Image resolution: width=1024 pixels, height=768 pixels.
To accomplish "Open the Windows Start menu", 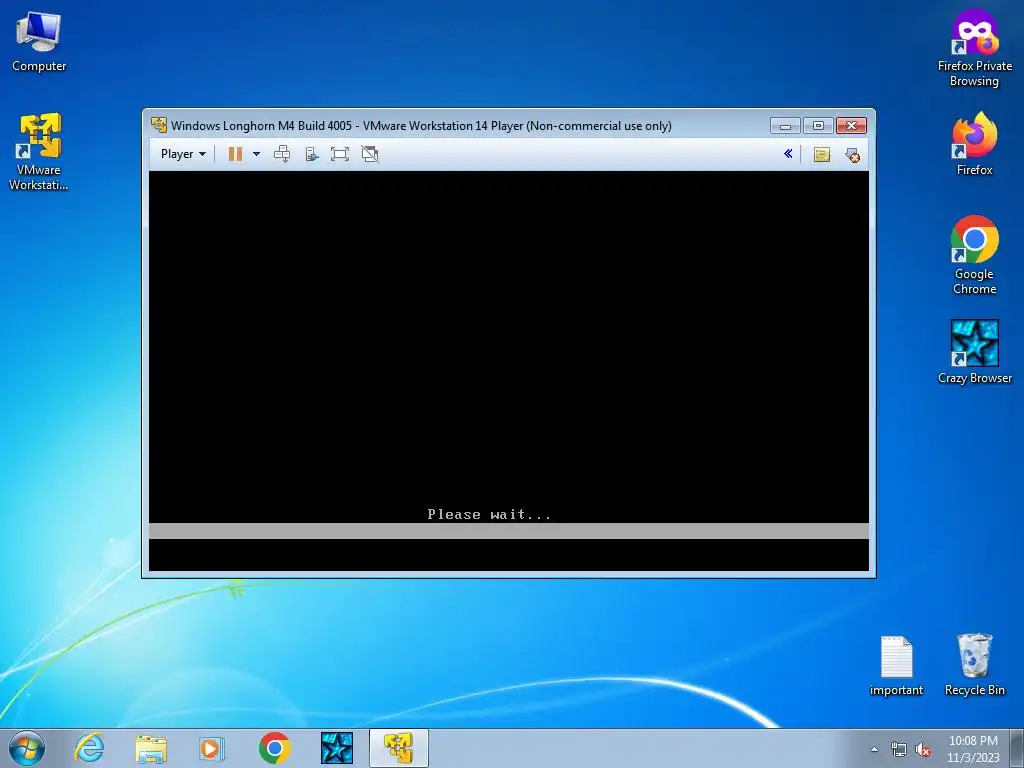I will (27, 748).
